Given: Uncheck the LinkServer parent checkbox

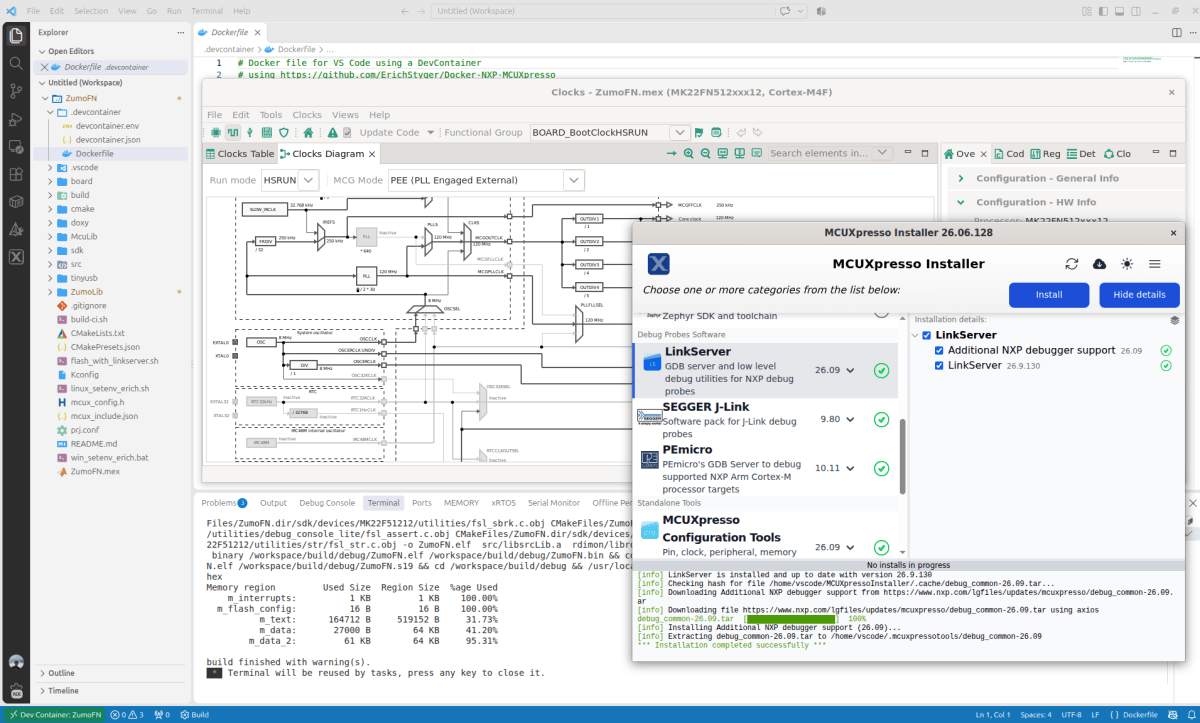Looking at the screenshot, I should click(927, 335).
